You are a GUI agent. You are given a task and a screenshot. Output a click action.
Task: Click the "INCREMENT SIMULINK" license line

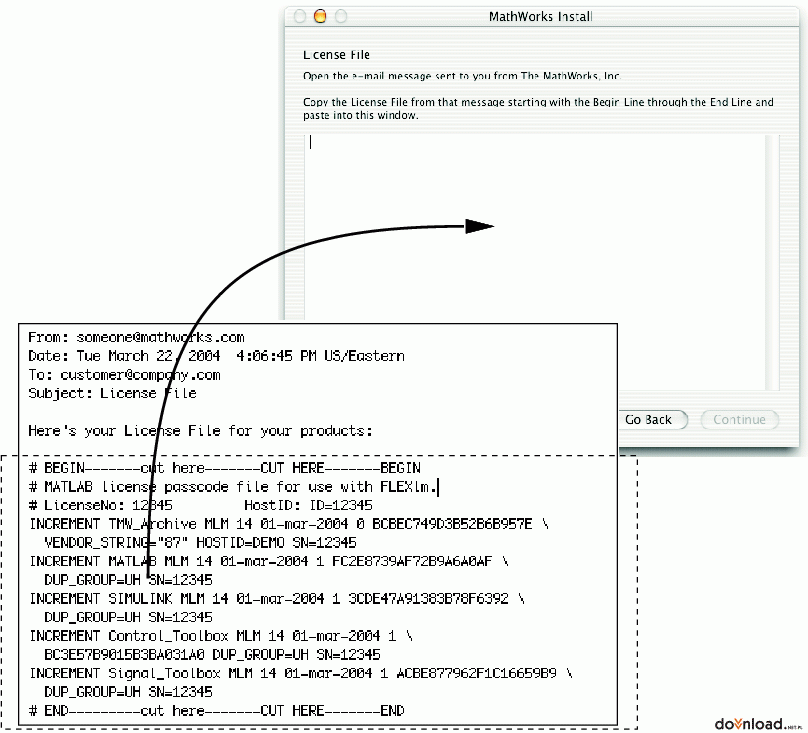(x=277, y=598)
